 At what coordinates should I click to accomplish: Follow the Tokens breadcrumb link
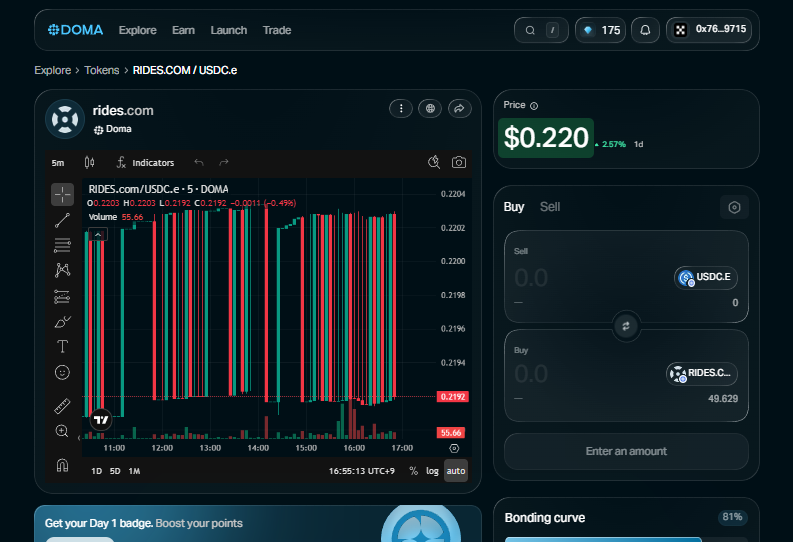click(x=102, y=70)
